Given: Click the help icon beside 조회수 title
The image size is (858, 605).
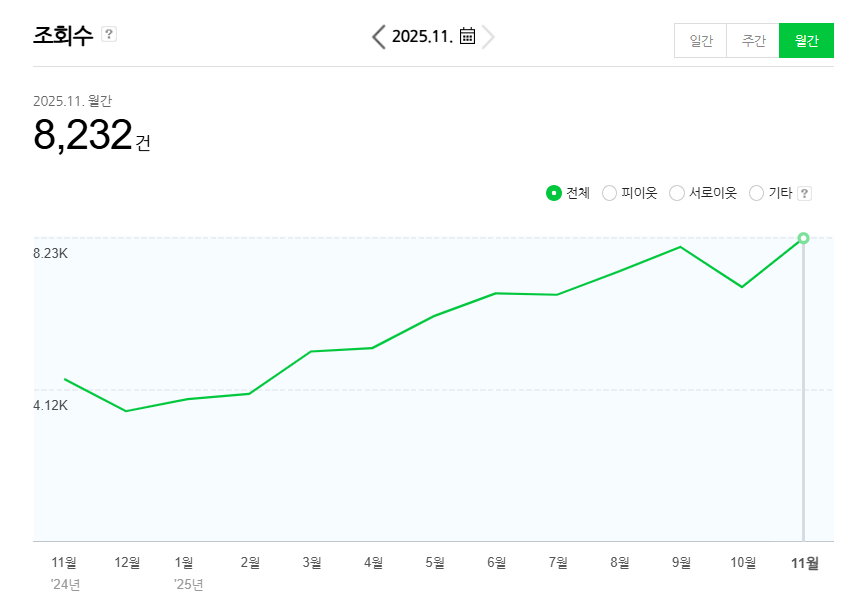Looking at the screenshot, I should [109, 35].
